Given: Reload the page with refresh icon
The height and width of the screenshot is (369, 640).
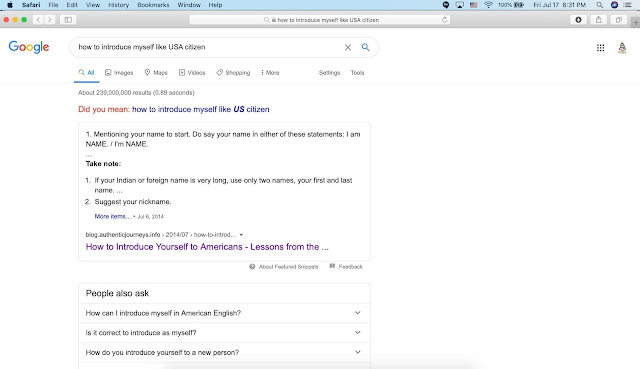Looking at the screenshot, I should point(444,20).
